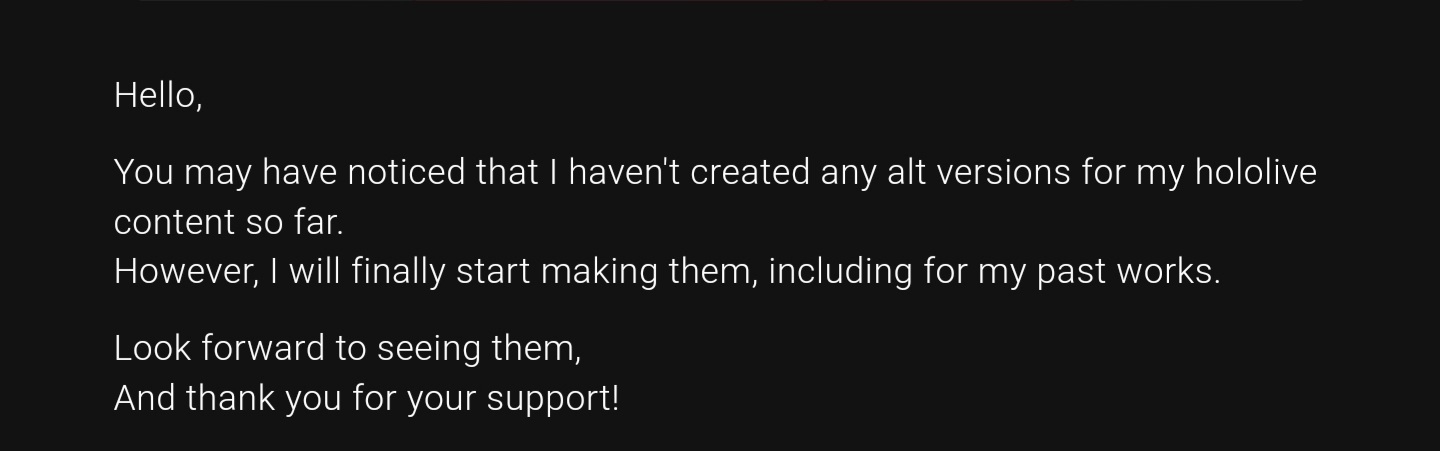Click the word "support!" at the end

(x=553, y=399)
